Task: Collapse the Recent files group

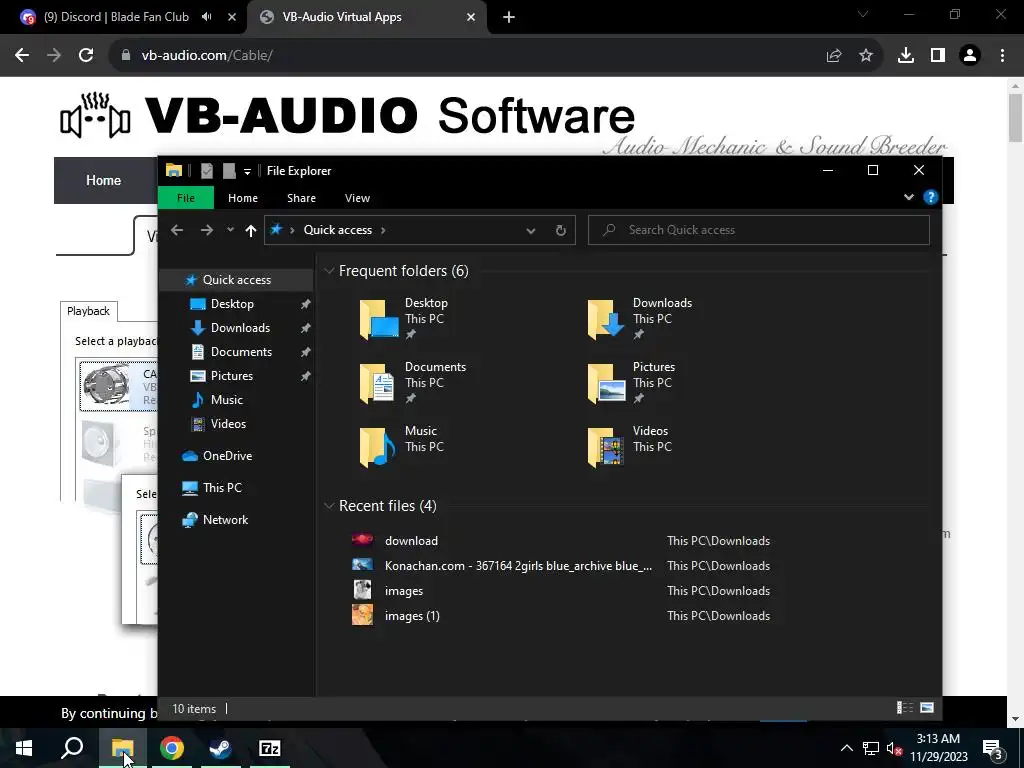Action: [x=329, y=506]
